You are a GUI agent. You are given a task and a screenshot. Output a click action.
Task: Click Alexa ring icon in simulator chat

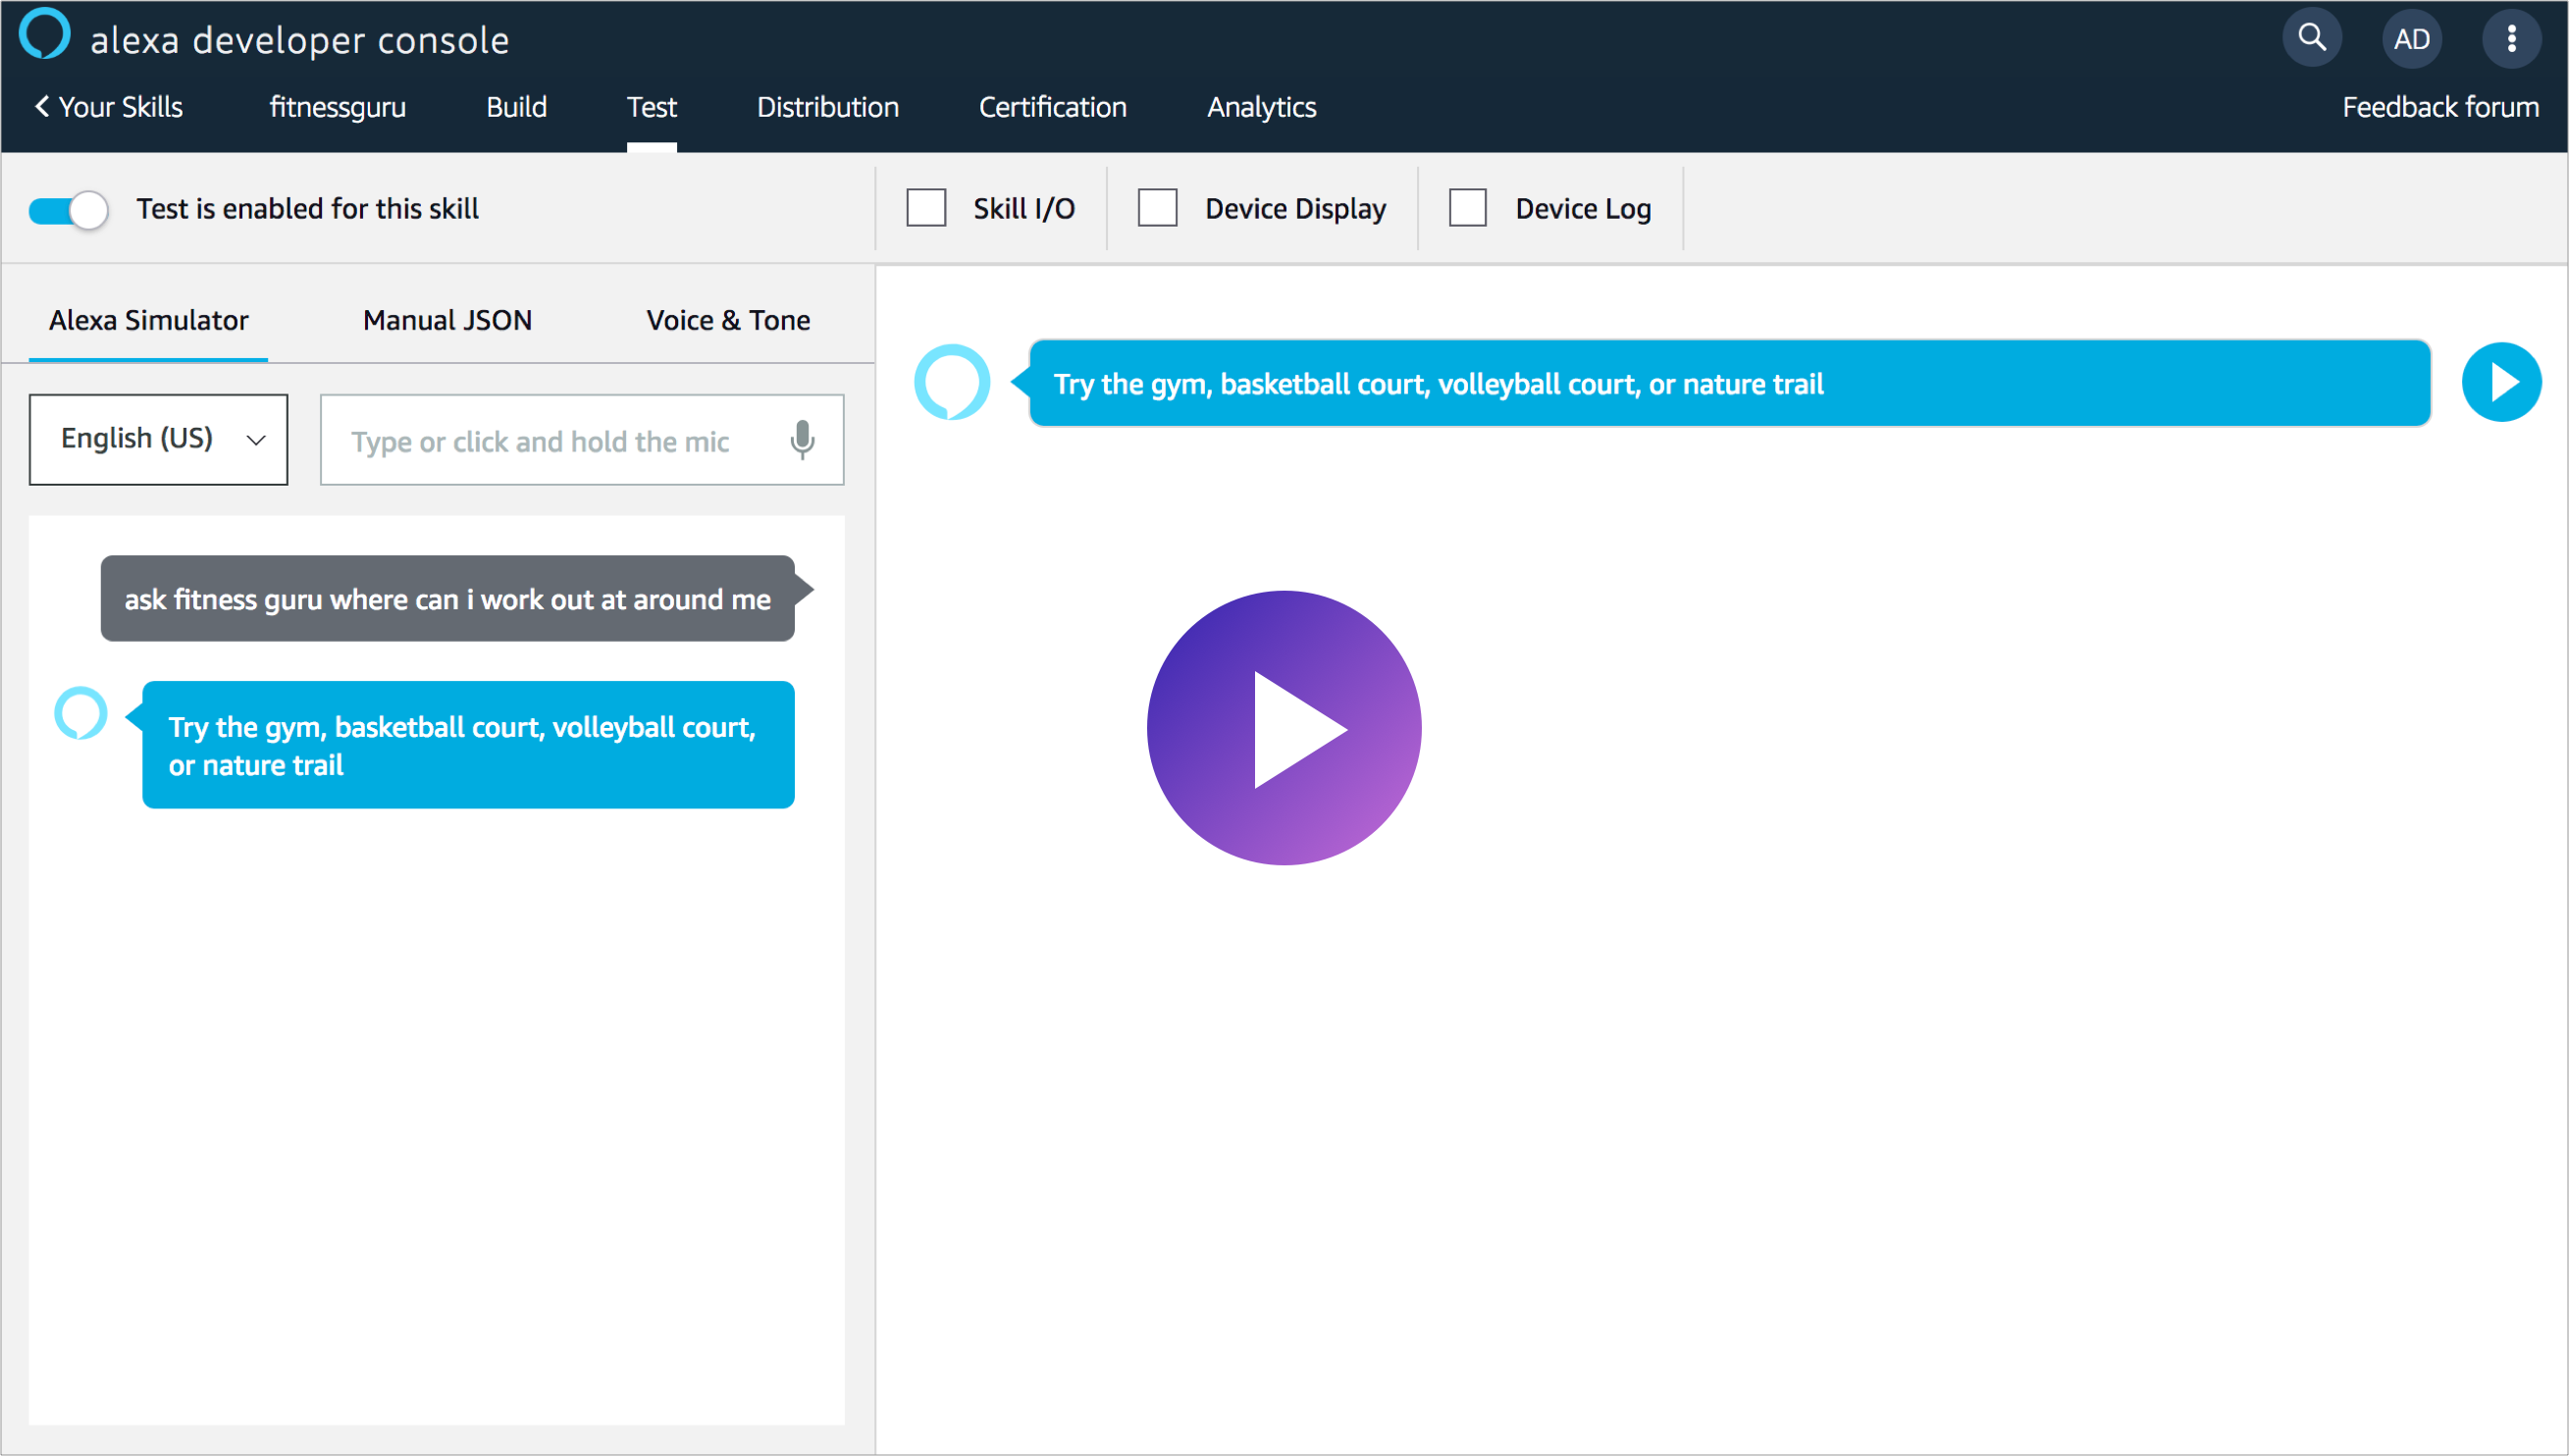(80, 713)
